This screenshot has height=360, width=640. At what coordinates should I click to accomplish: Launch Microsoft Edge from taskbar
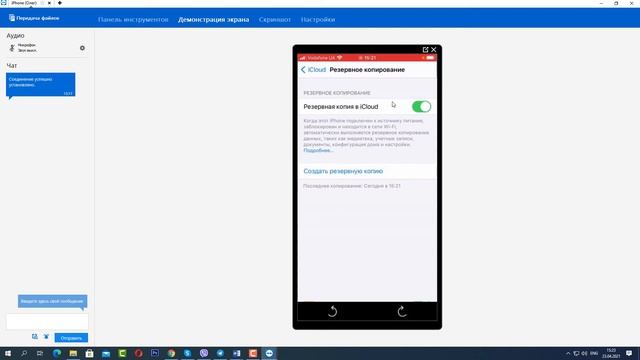click(57, 353)
